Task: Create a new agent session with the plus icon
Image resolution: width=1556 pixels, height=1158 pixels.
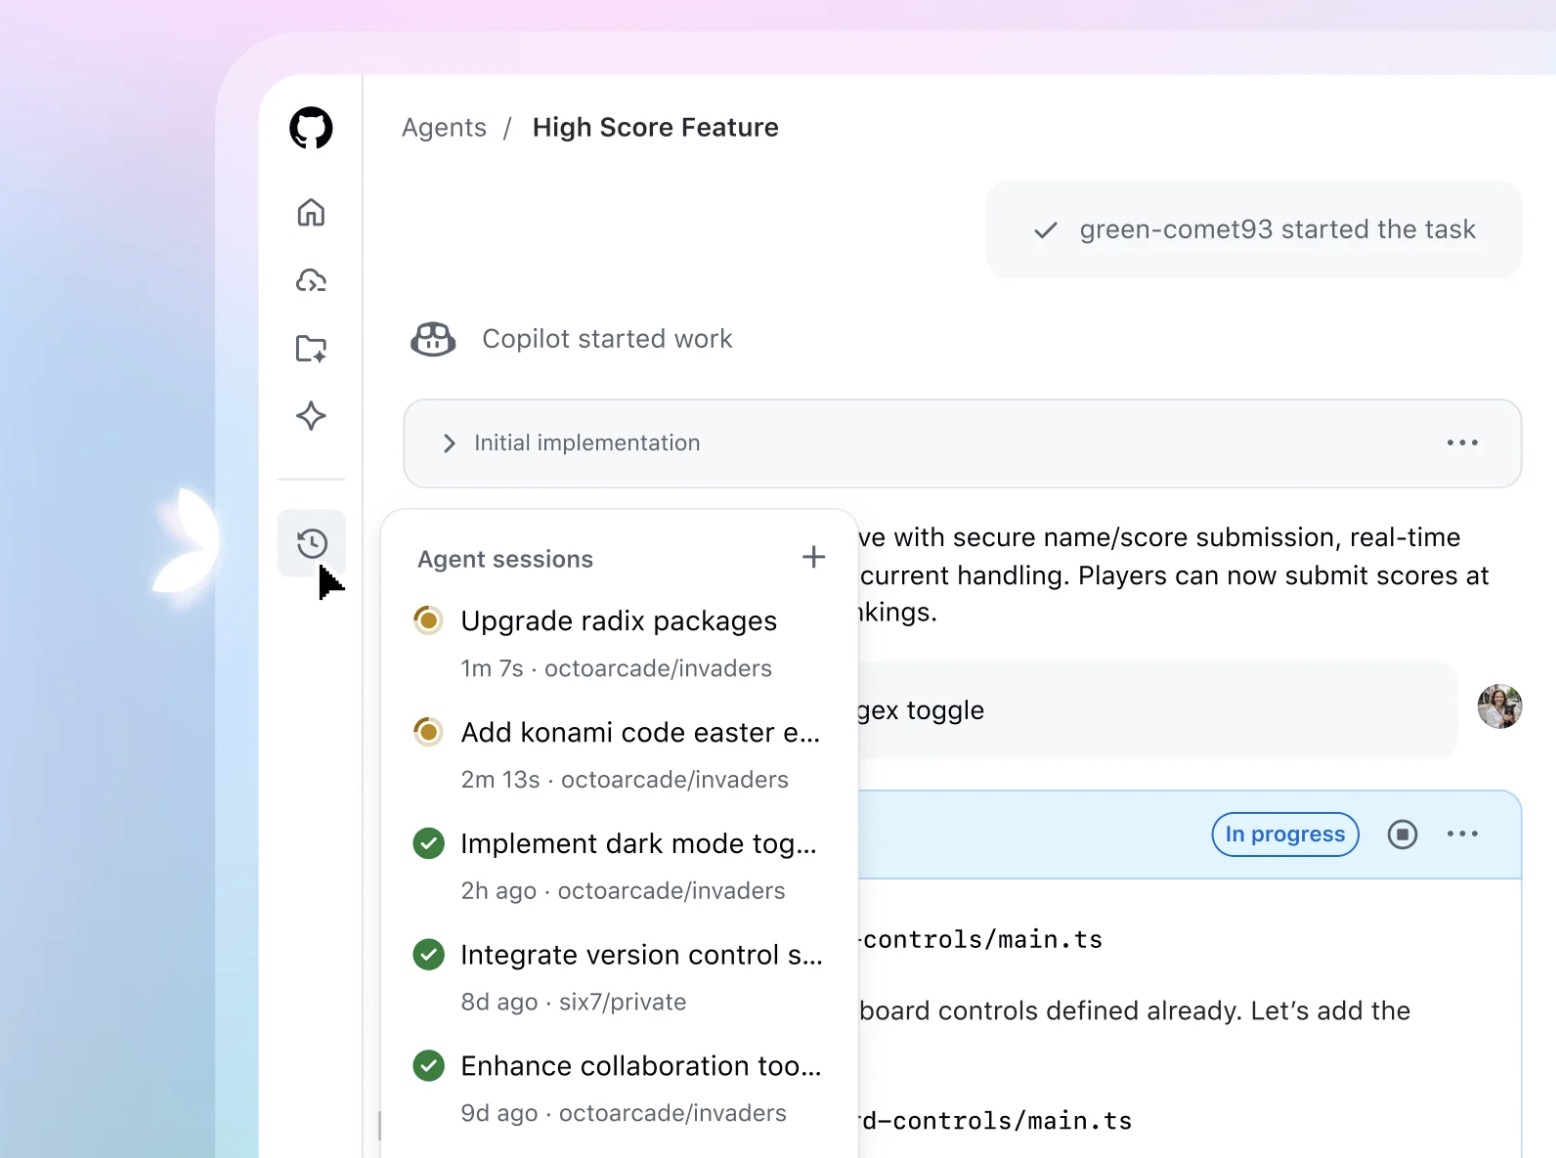Action: click(813, 557)
